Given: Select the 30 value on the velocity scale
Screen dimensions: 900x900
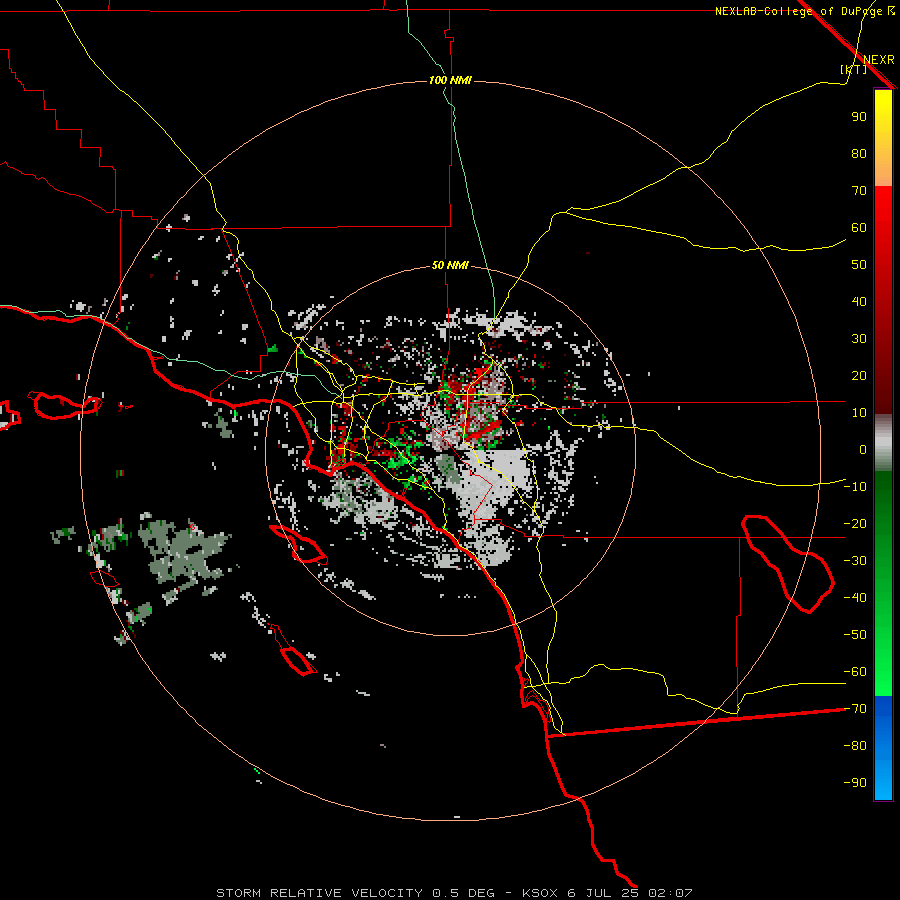Looking at the screenshot, I should [x=859, y=339].
